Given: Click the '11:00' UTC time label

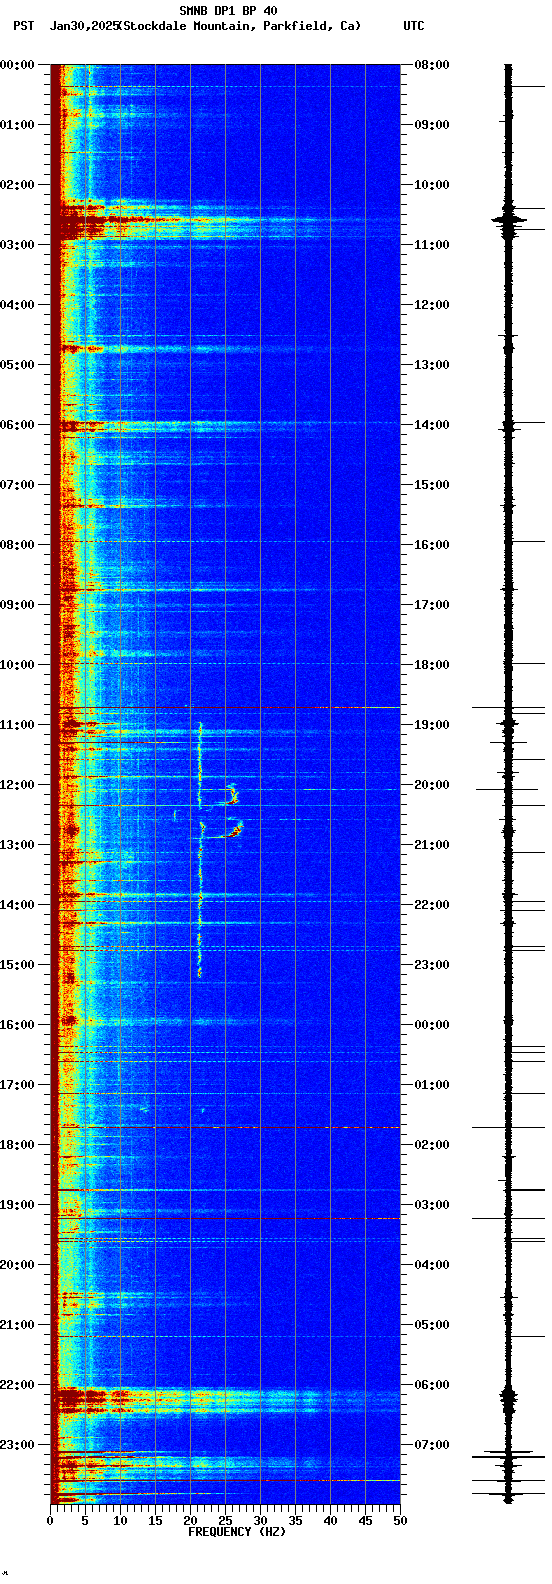Looking at the screenshot, I should point(432,245).
